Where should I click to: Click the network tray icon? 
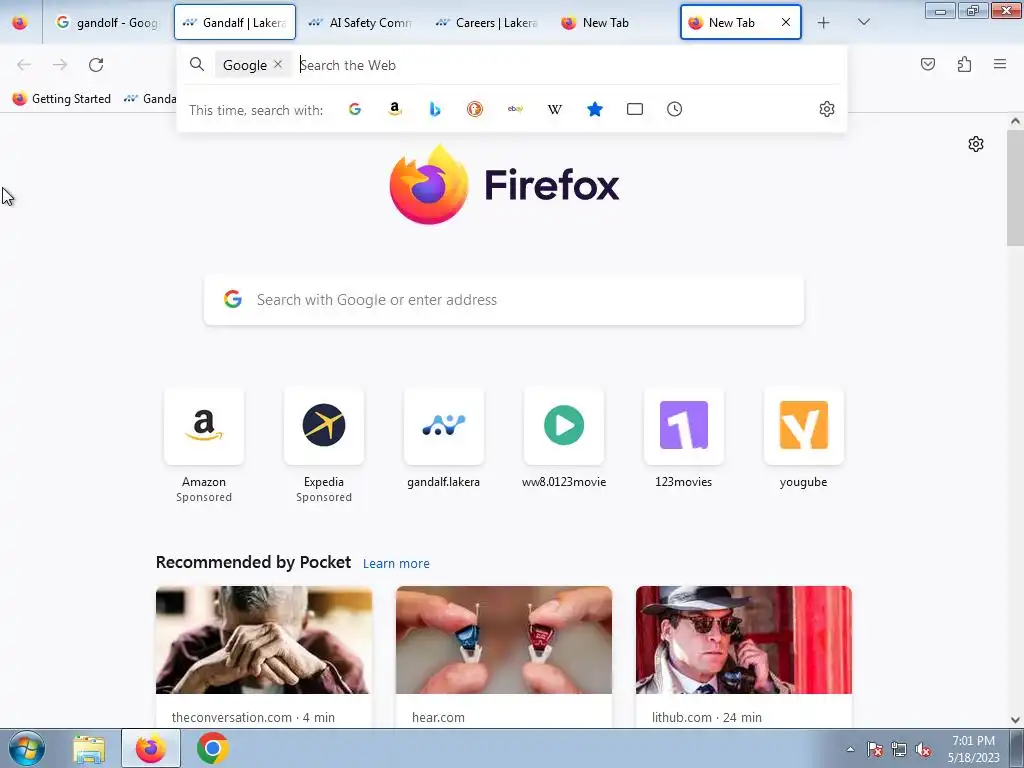point(899,750)
